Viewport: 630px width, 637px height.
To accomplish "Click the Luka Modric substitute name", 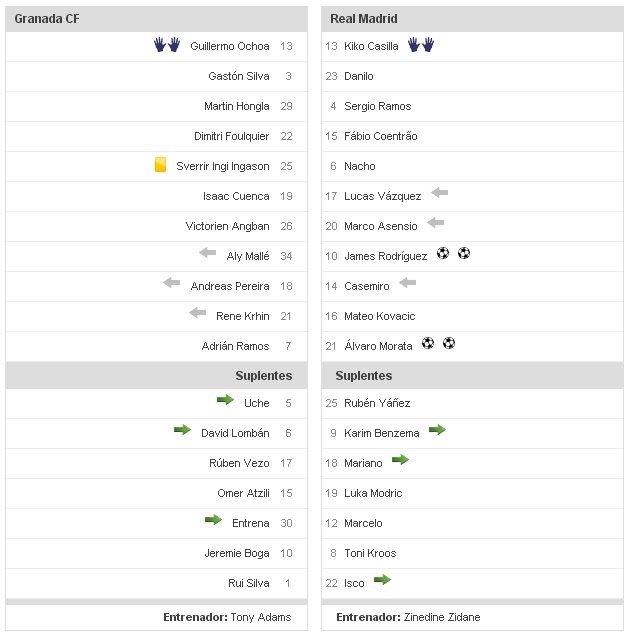I will 373,493.
